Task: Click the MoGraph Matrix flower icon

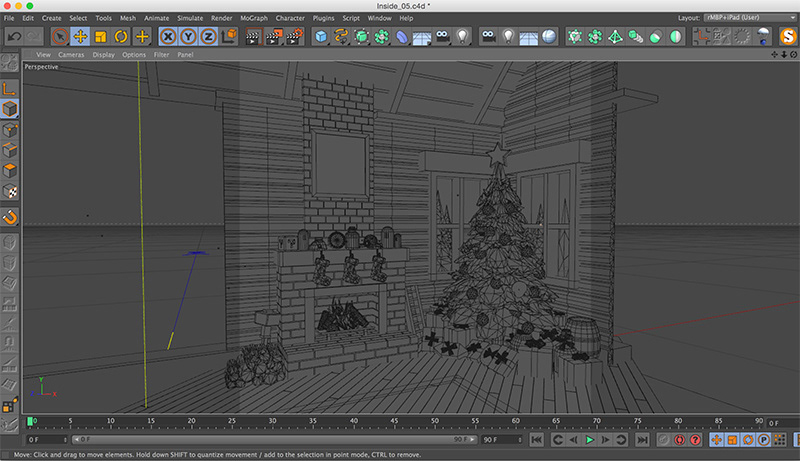Action: (x=595, y=37)
